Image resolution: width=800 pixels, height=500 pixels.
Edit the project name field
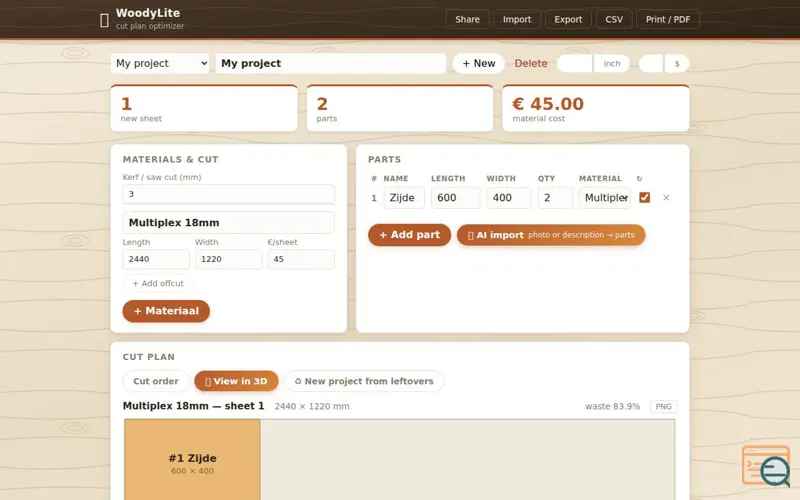tap(331, 63)
